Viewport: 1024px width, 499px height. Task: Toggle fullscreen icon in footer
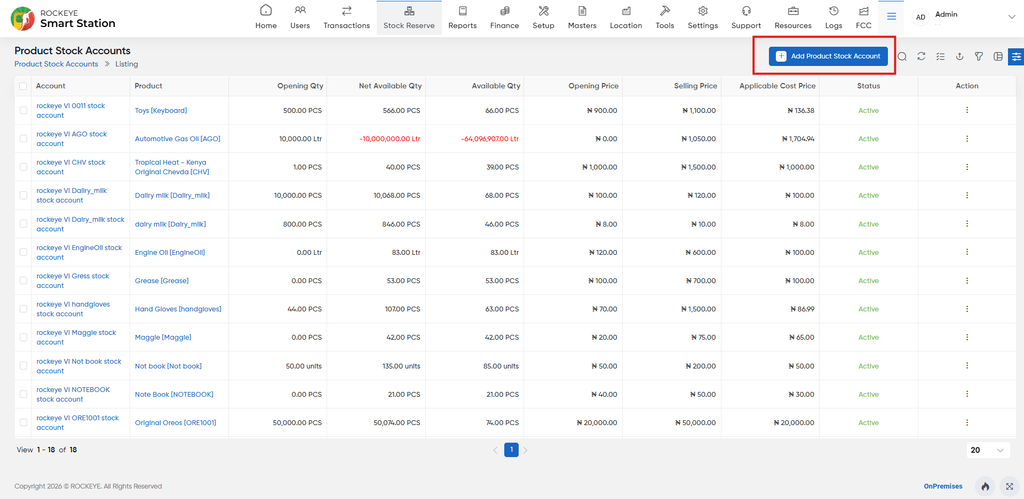click(x=1010, y=487)
